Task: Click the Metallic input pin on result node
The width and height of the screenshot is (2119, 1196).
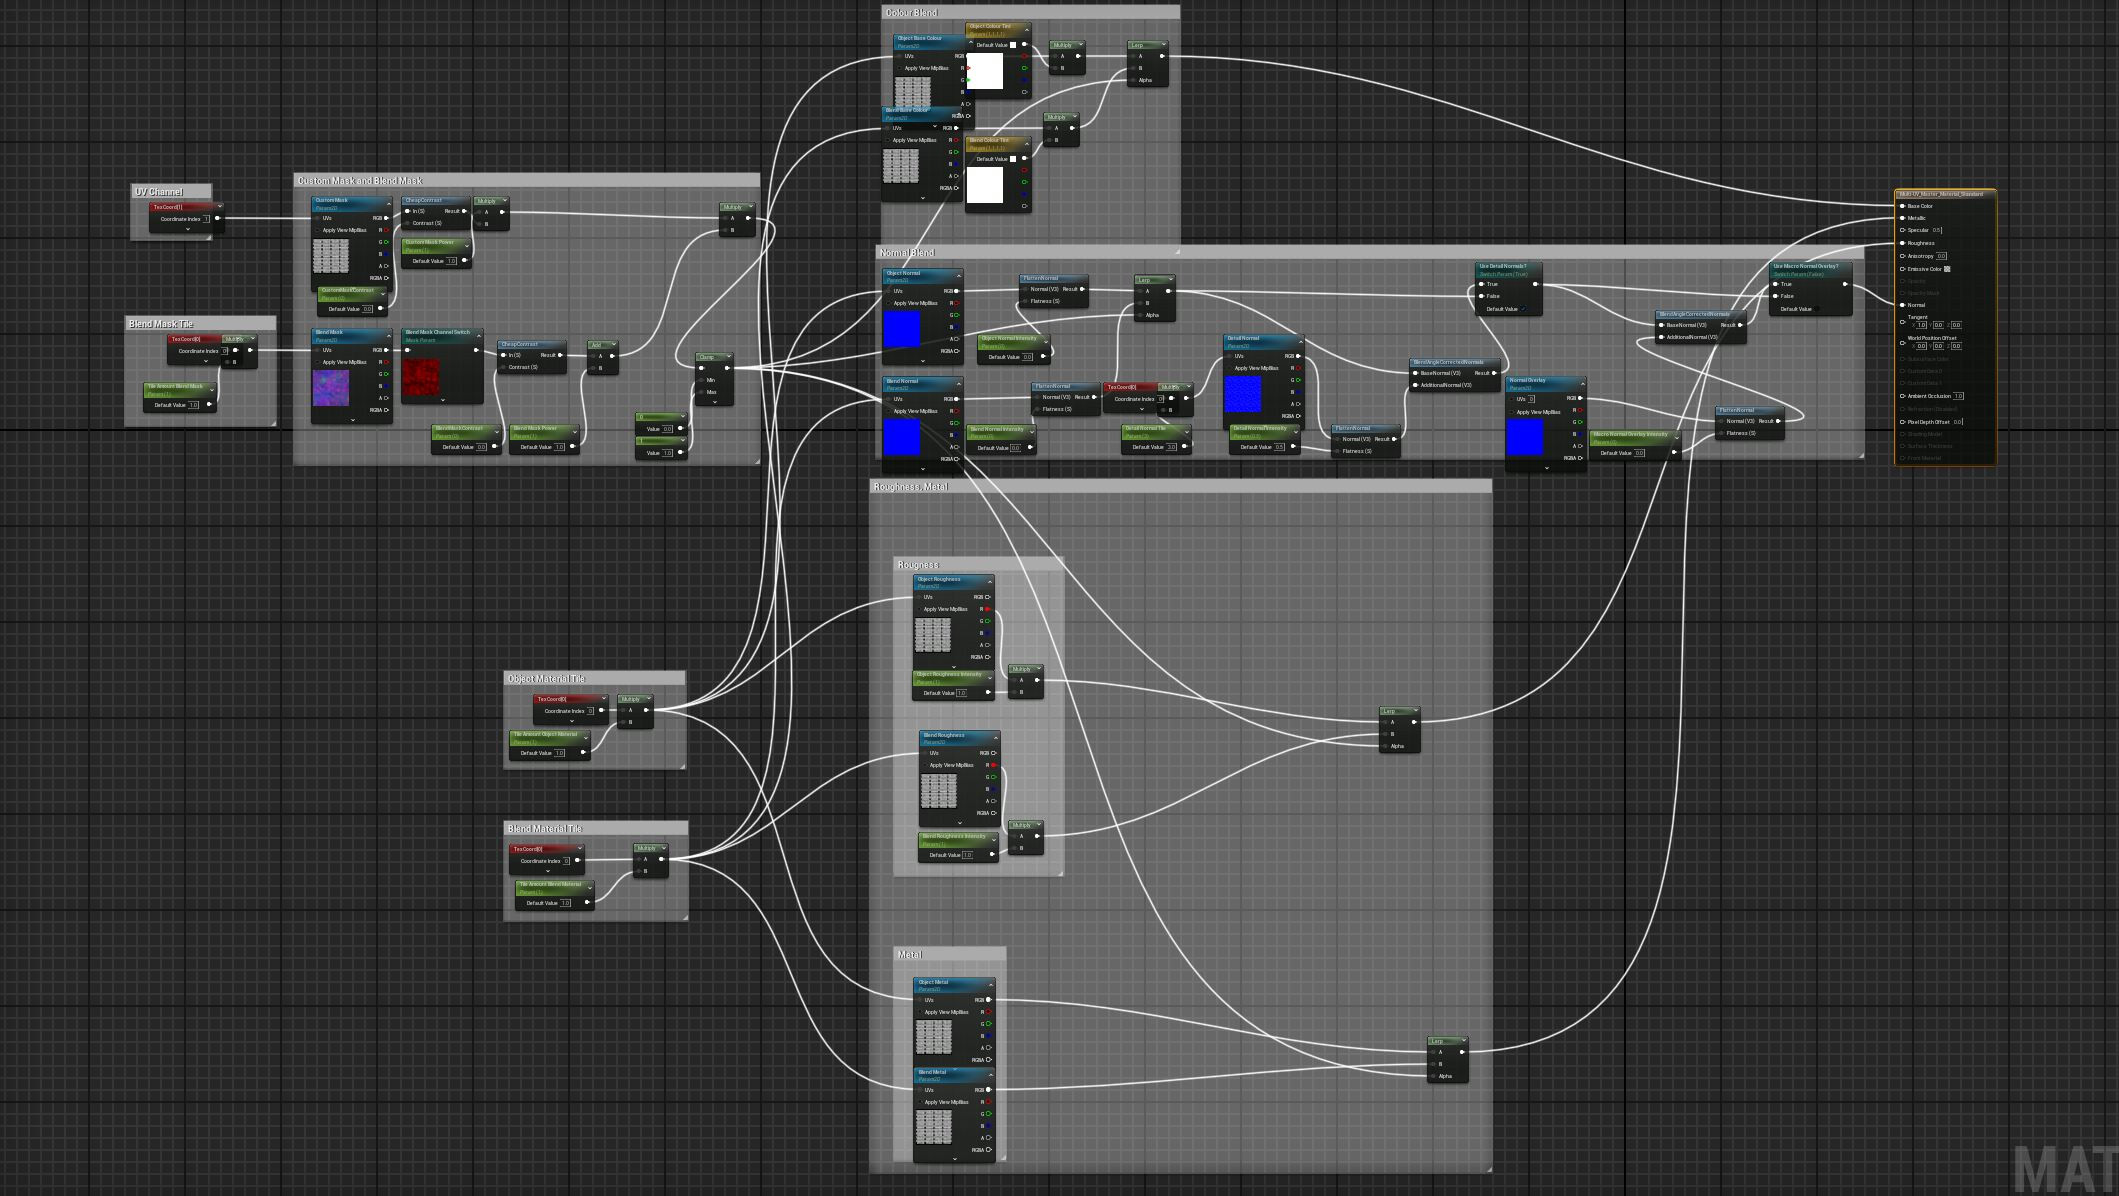Action: point(1902,218)
